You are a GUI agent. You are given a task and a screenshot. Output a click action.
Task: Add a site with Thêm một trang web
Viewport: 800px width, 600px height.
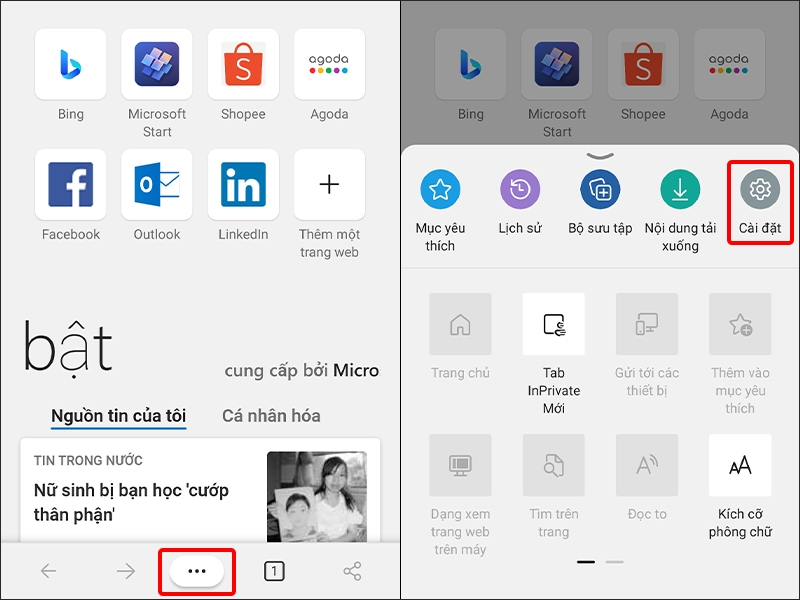tap(329, 184)
